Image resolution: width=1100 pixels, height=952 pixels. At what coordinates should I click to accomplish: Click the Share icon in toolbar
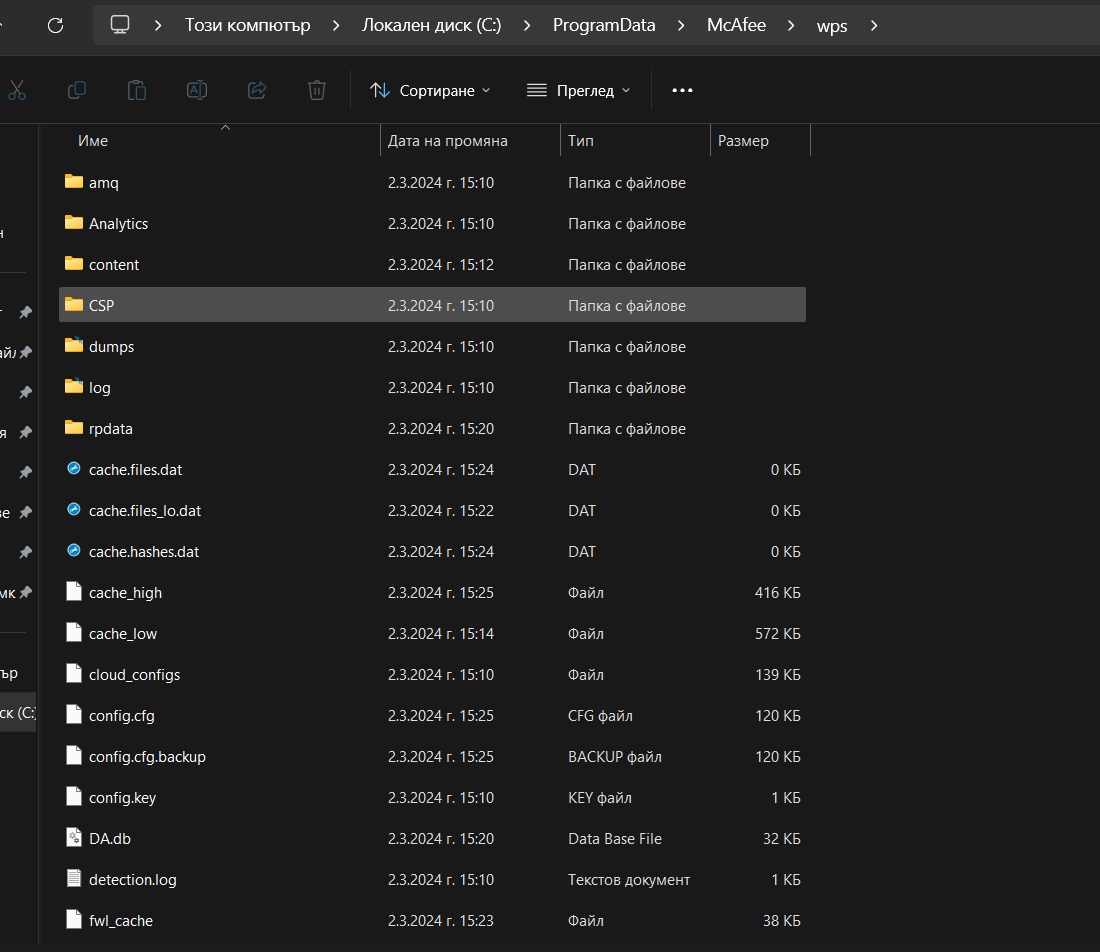coord(257,90)
